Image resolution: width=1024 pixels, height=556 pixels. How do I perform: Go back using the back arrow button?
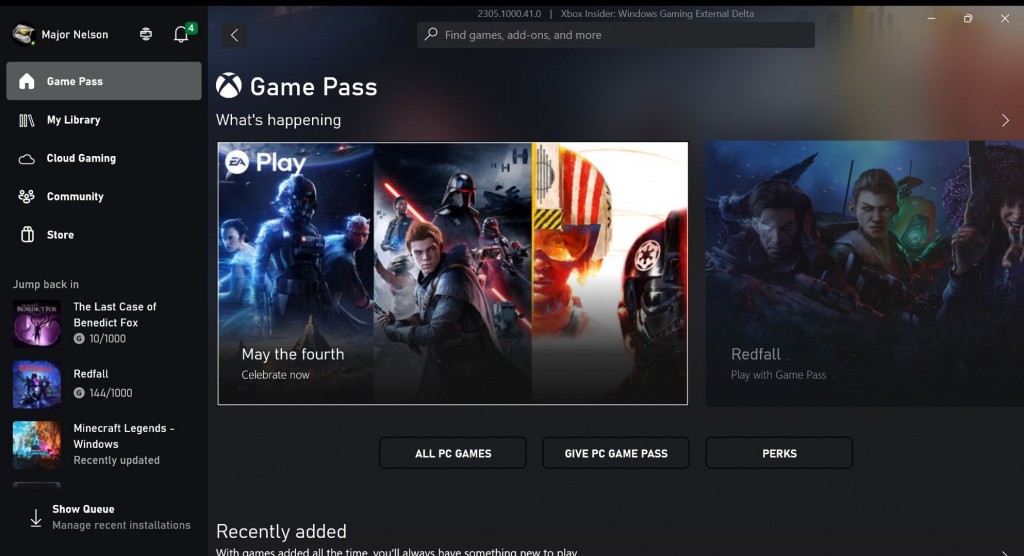234,35
